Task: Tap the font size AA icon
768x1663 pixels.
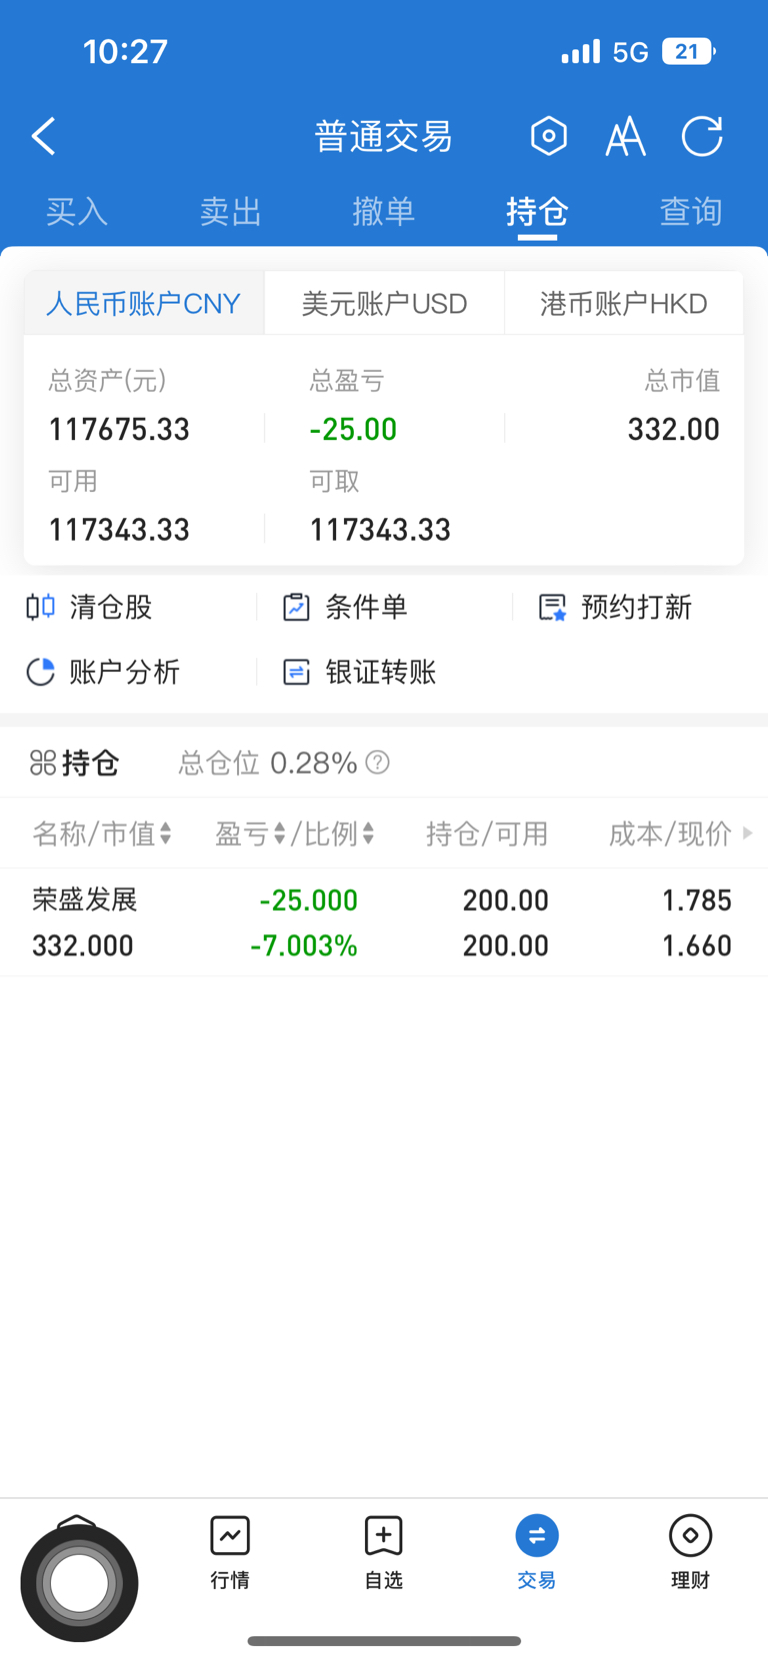Action: click(x=625, y=137)
